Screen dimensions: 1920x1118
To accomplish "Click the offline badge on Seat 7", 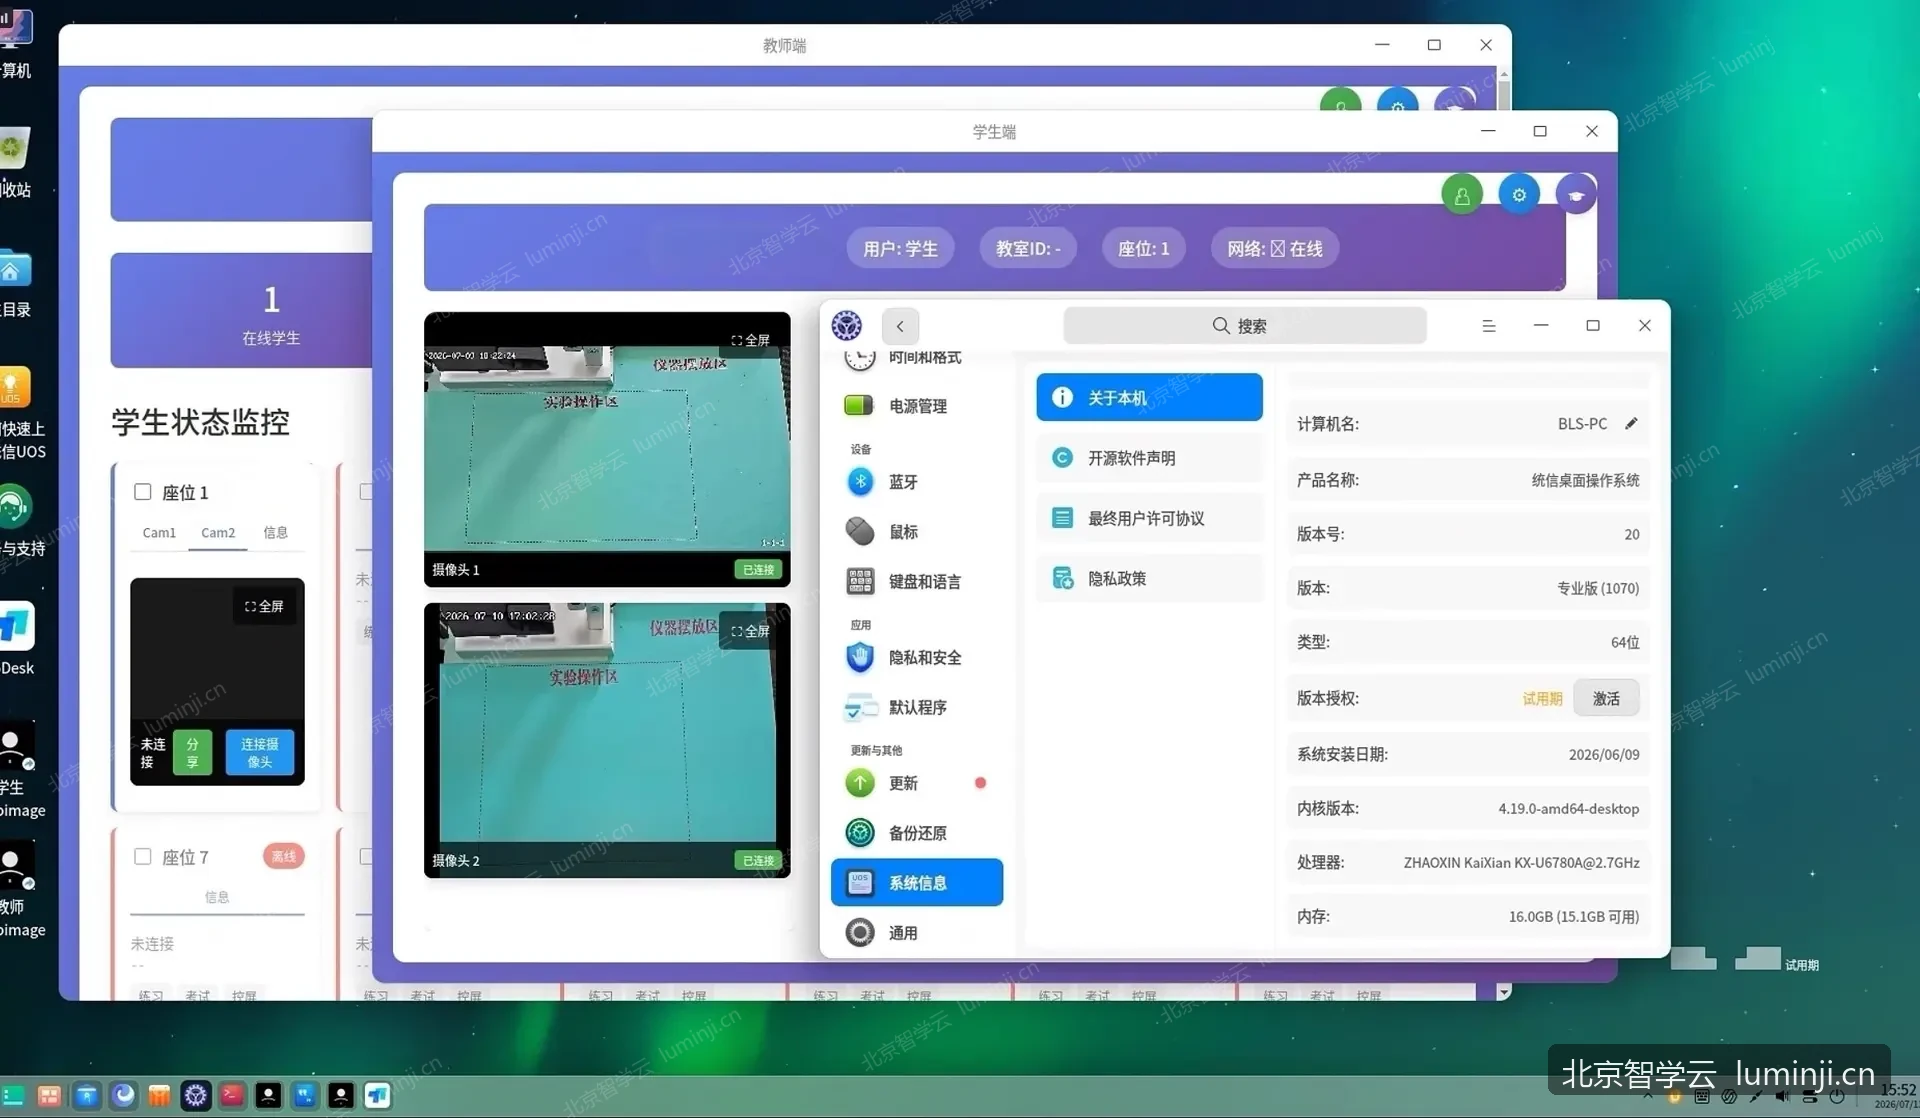I will (x=284, y=857).
